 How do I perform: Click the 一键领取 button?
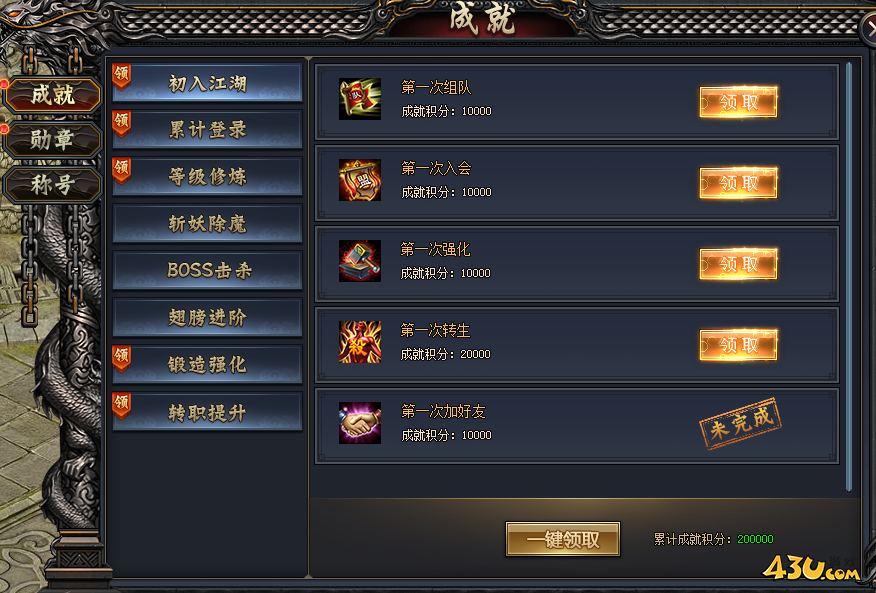click(x=563, y=539)
